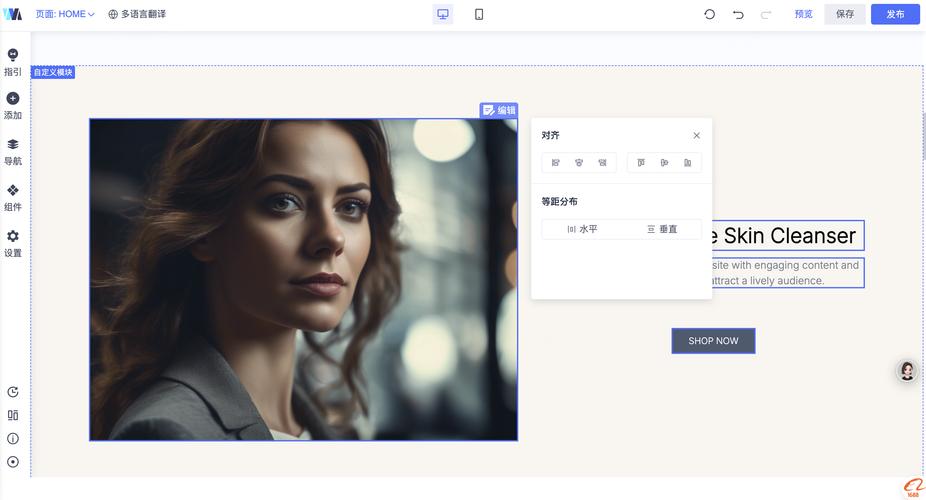The height and width of the screenshot is (500, 926).
Task: Open the 页面: HOME page dropdown
Action: point(65,14)
